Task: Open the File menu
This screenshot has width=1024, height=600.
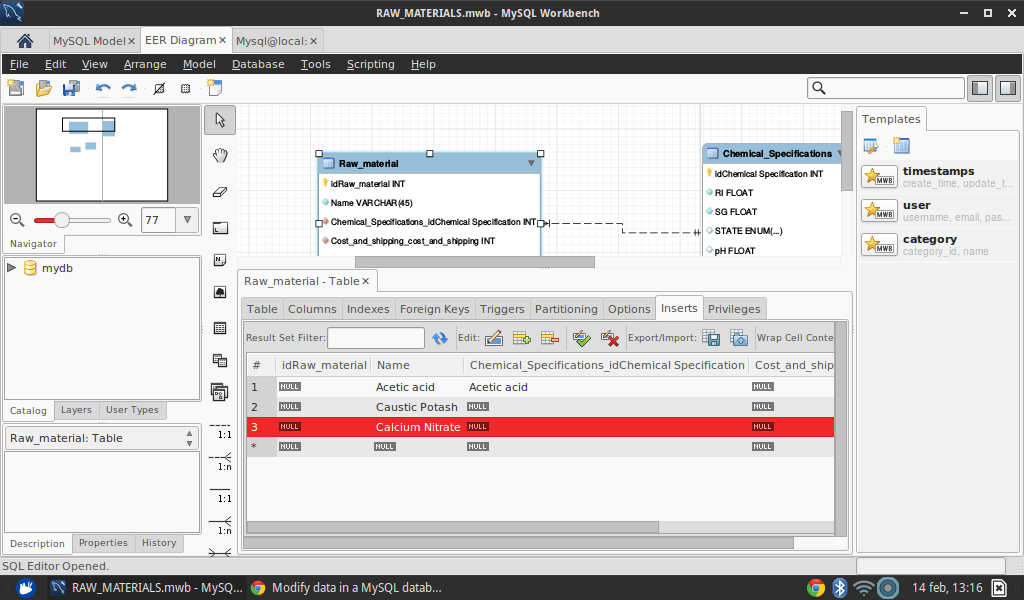Action: pos(19,64)
